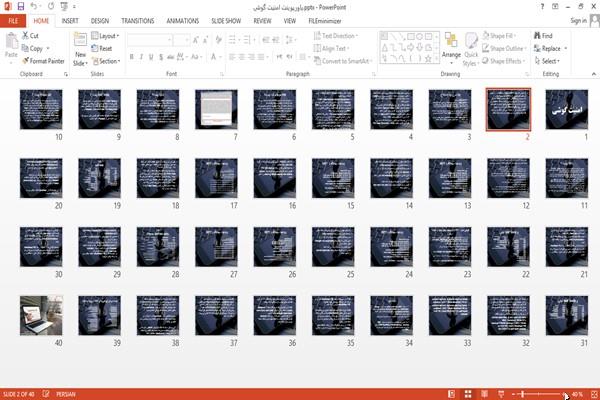The height and width of the screenshot is (400, 600).
Task: Open the Shape Fill dropdown
Action: coord(499,36)
